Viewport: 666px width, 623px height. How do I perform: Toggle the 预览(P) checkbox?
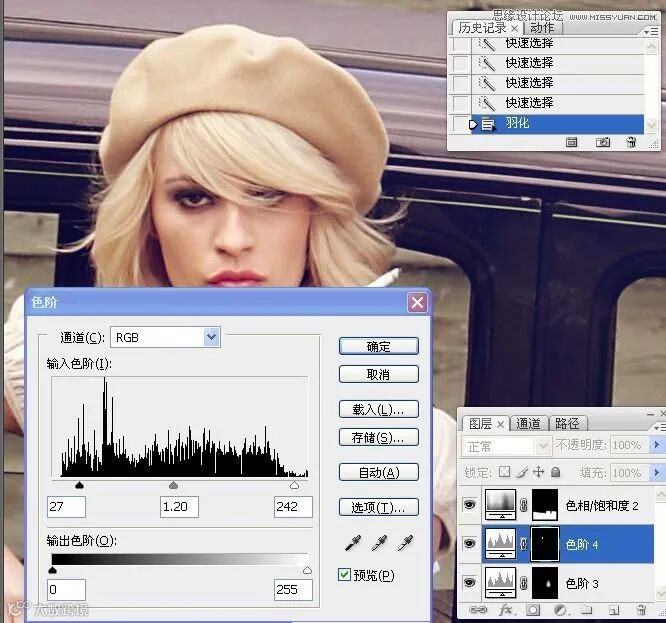344,575
